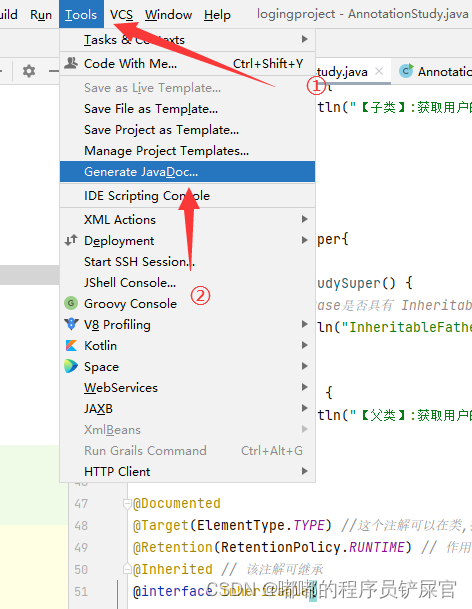Select Generate JavaDoc menu entry
472x609 pixels.
point(187,172)
